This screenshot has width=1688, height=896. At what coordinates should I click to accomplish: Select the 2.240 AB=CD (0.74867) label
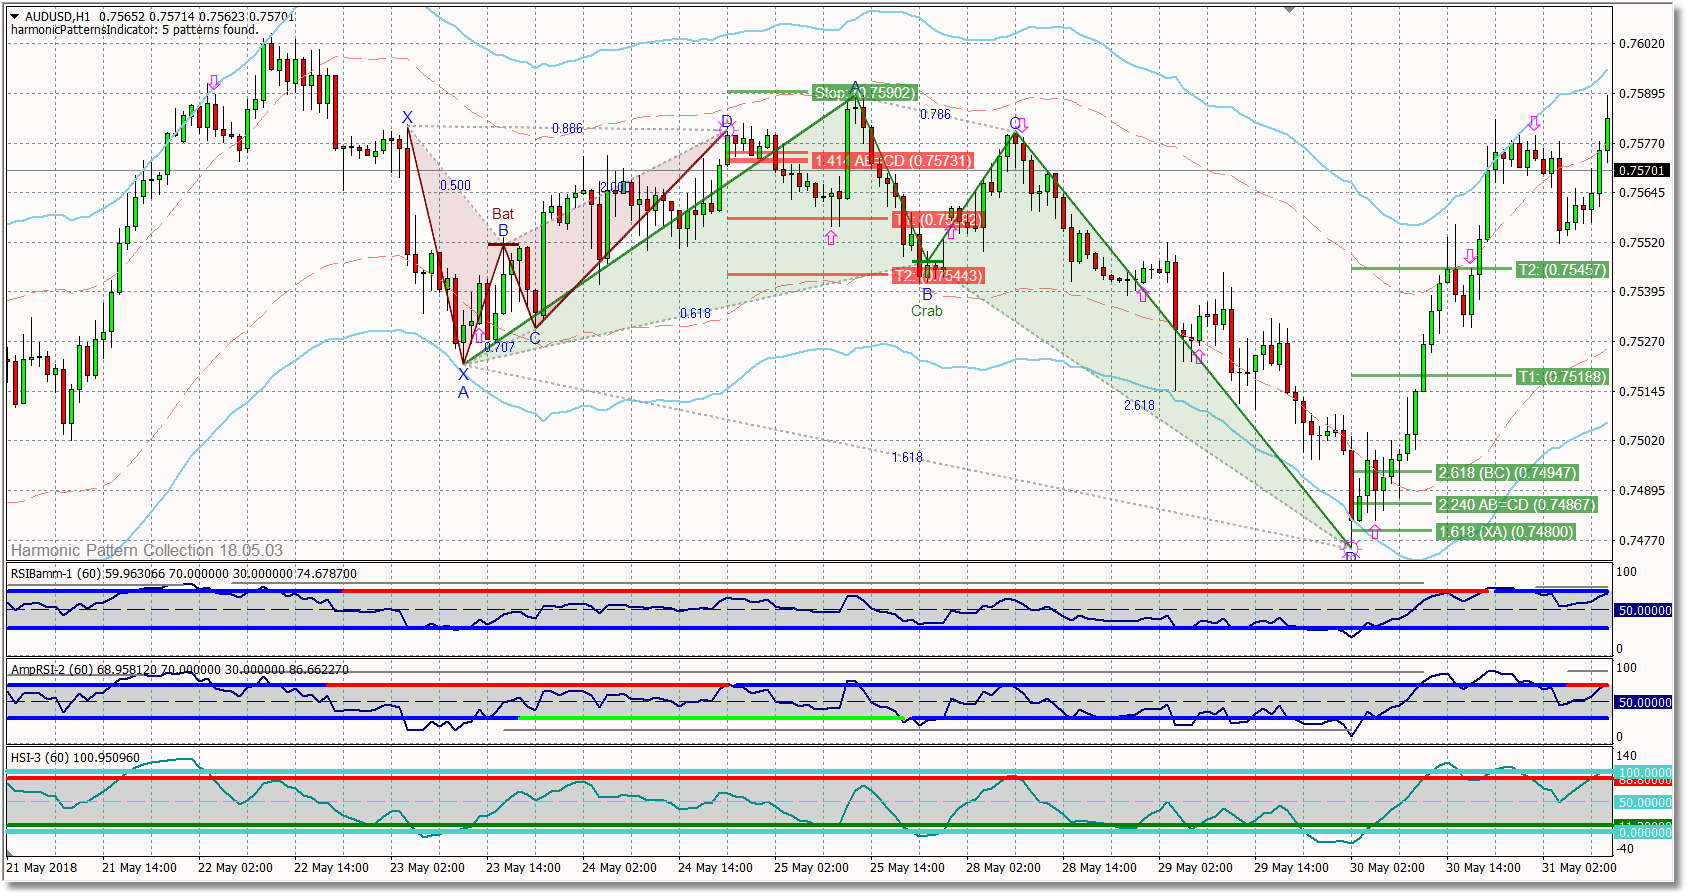point(1516,505)
